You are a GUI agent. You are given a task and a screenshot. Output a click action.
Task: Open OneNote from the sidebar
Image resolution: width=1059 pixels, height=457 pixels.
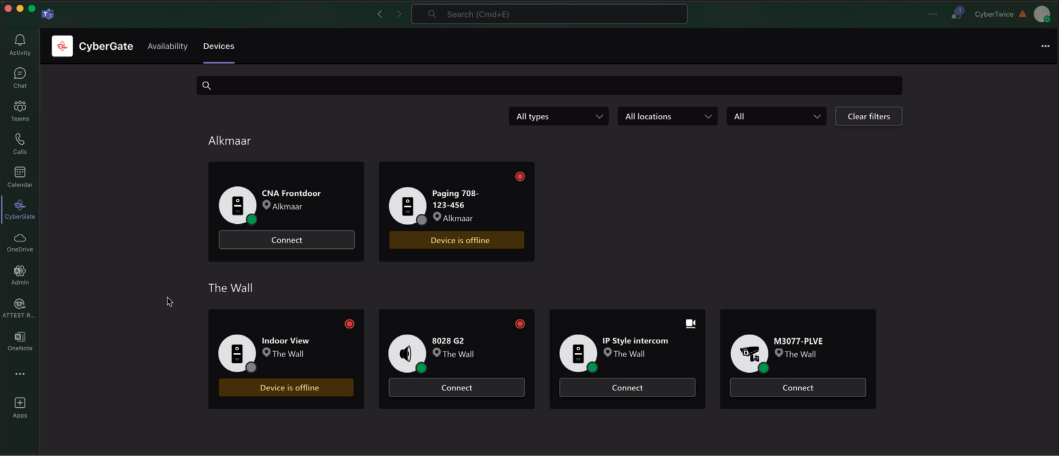[20, 341]
